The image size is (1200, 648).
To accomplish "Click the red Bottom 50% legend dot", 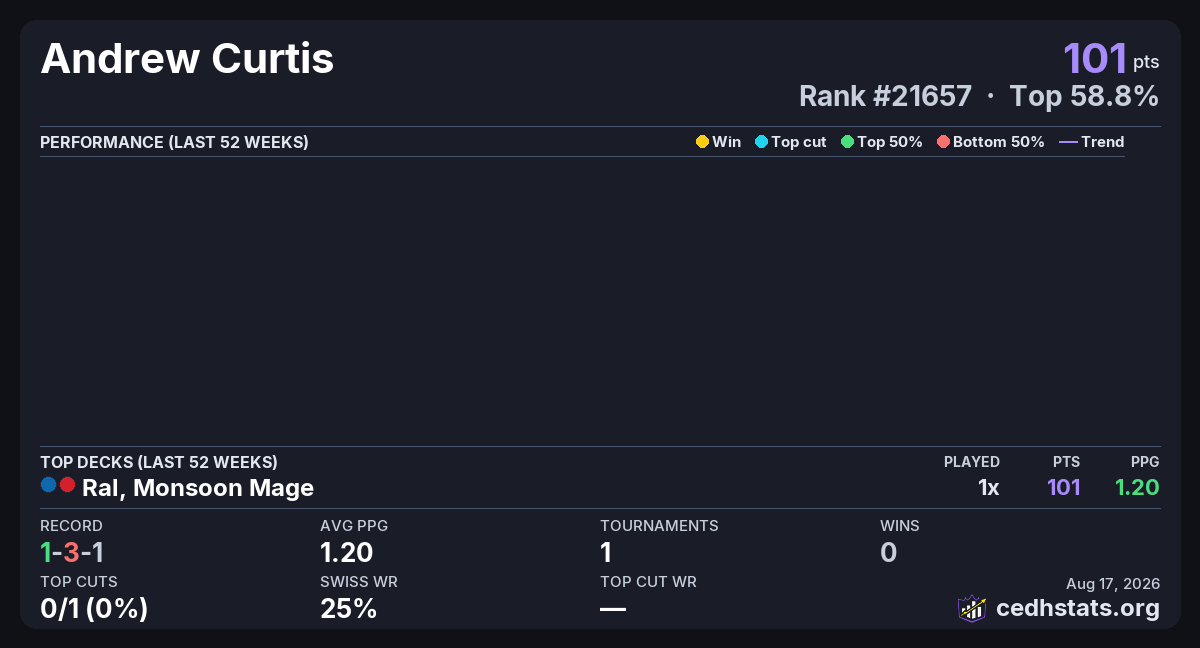I will click(943, 142).
